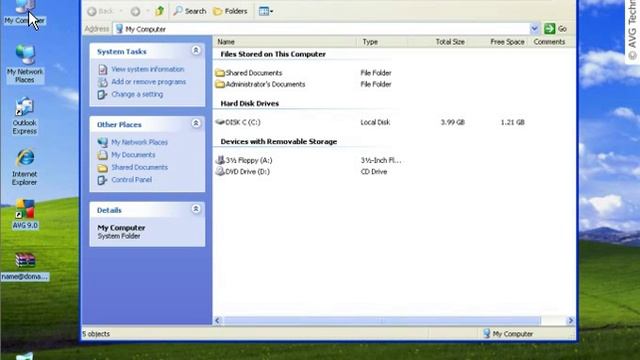This screenshot has height=360, width=640.
Task: Open the Forward history dropdown arrow
Action: (x=148, y=11)
